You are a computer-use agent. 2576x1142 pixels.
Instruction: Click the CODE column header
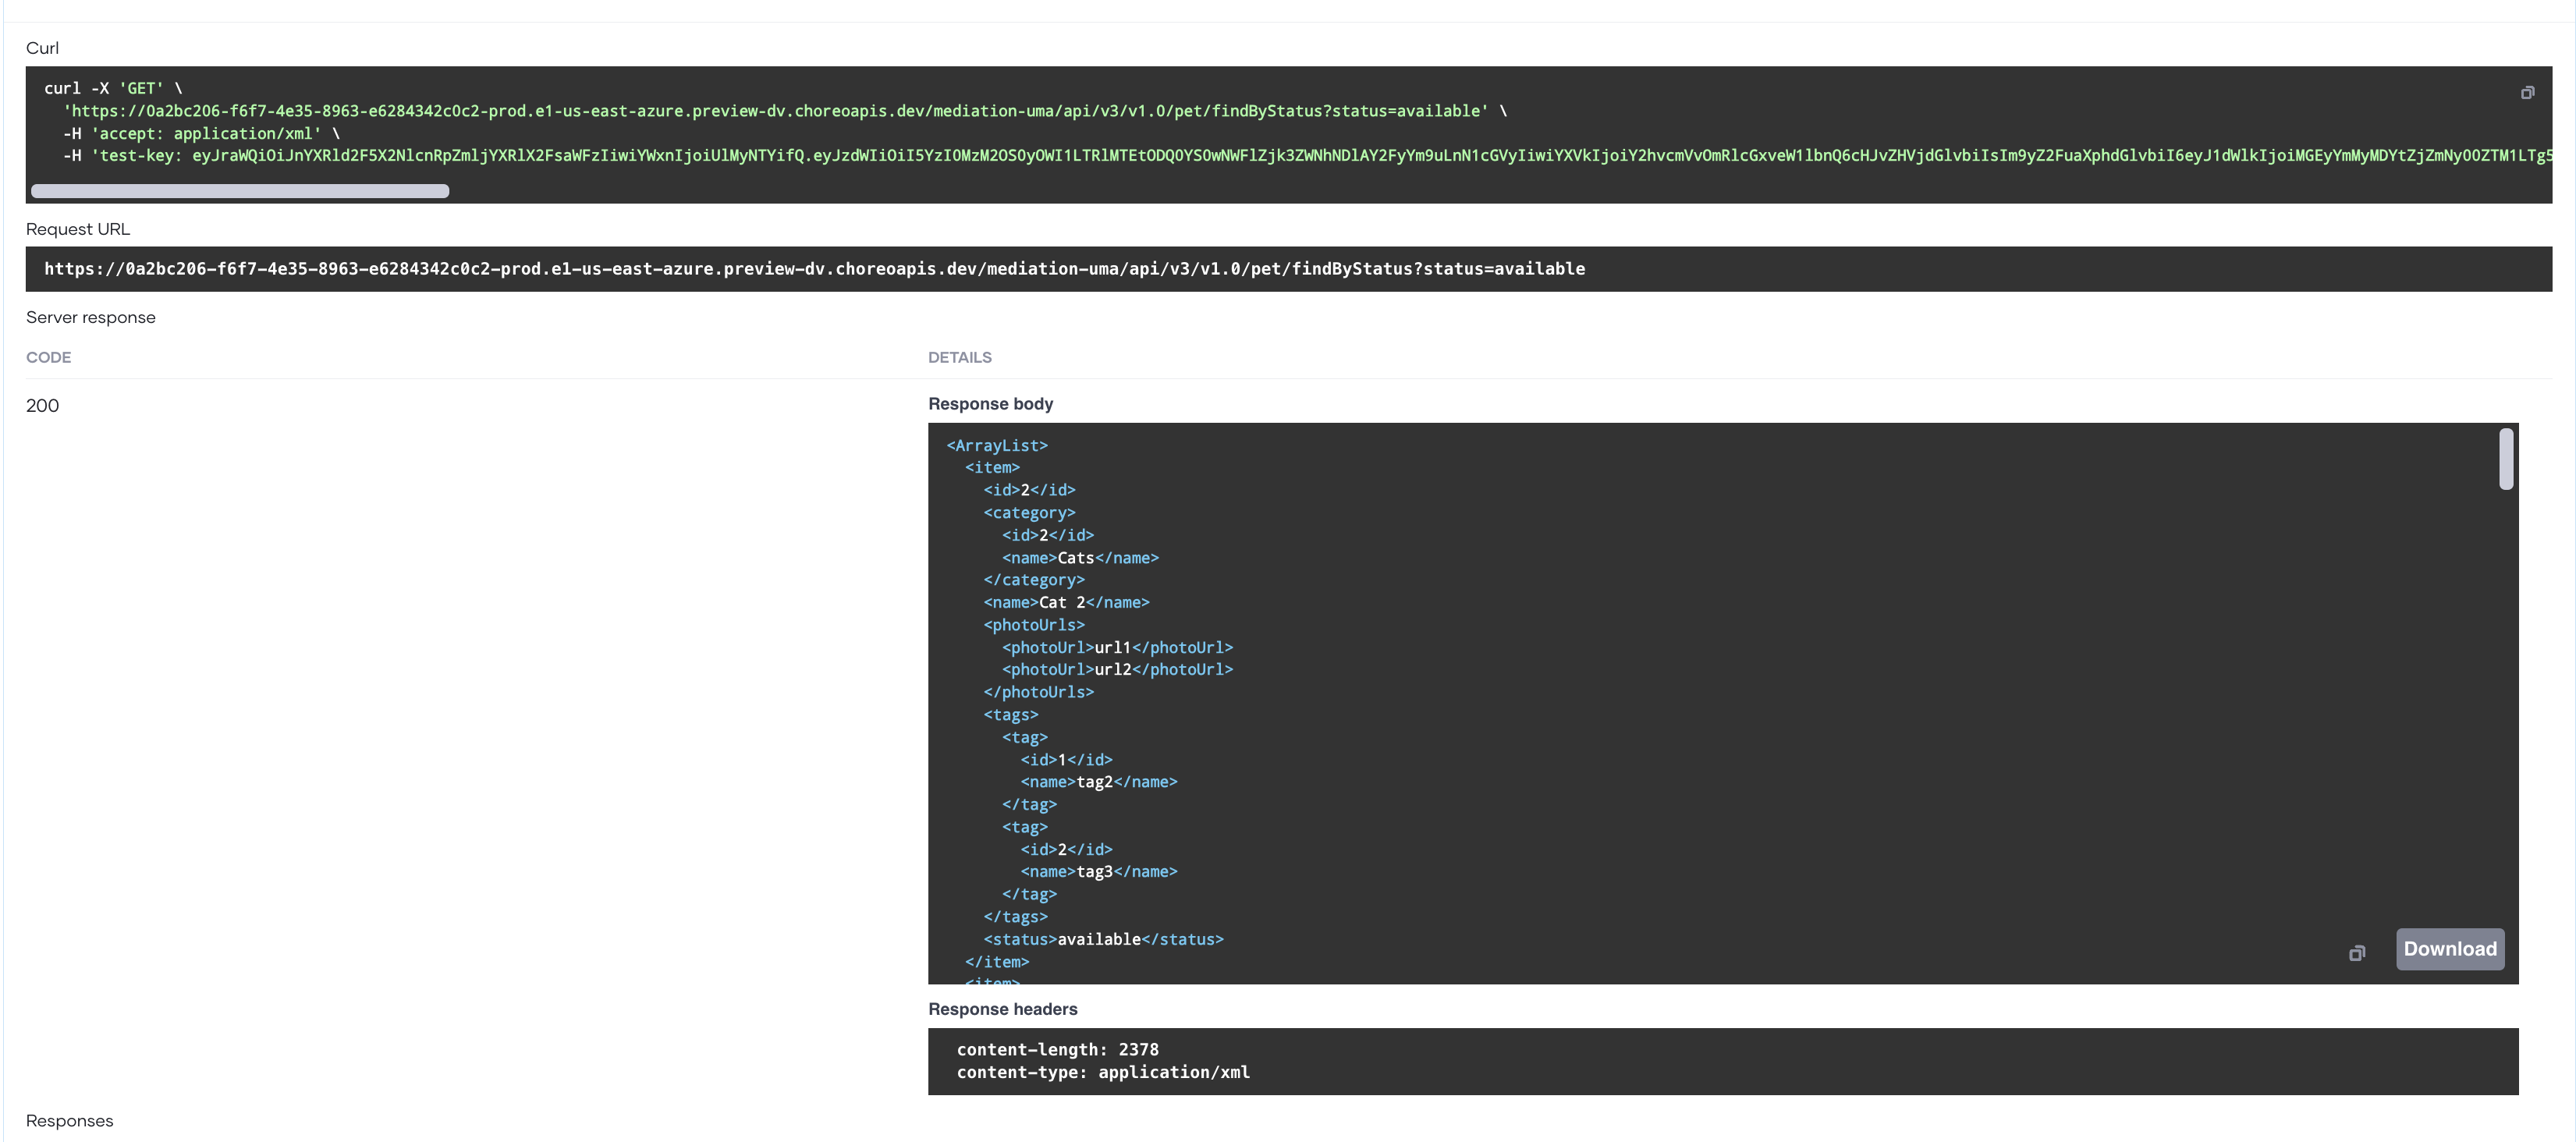48,358
